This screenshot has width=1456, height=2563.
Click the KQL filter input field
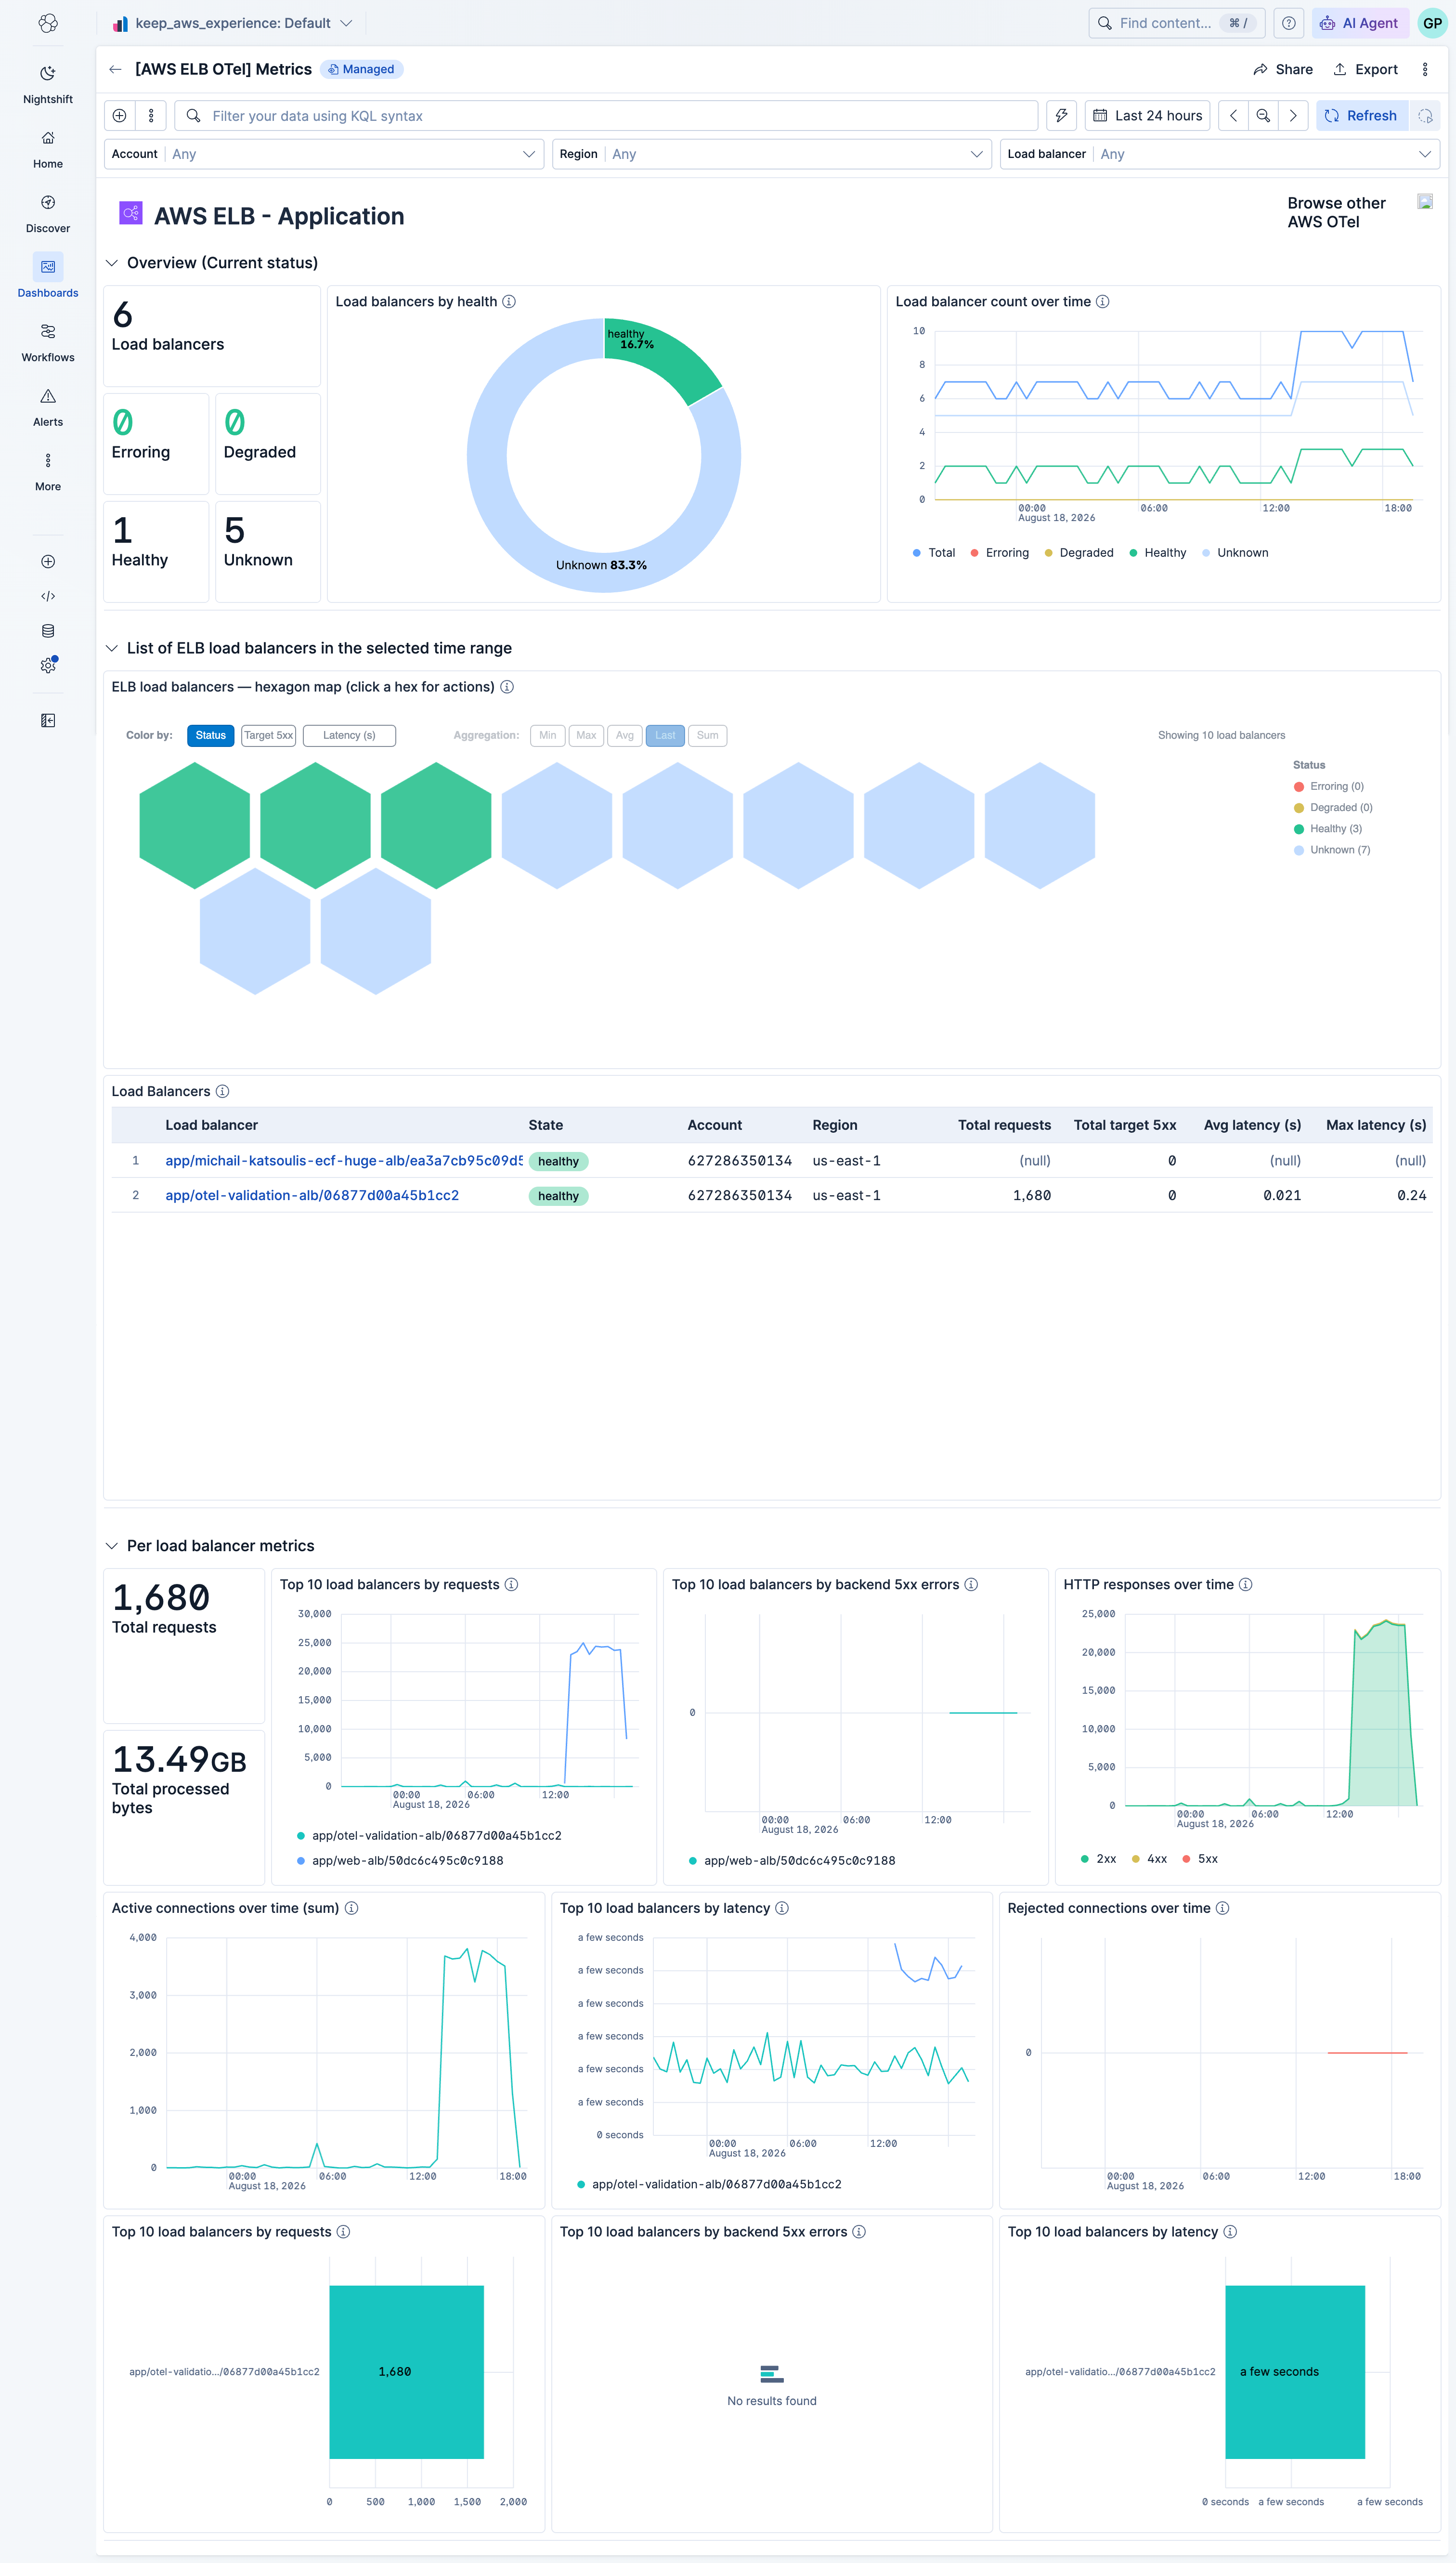[606, 116]
